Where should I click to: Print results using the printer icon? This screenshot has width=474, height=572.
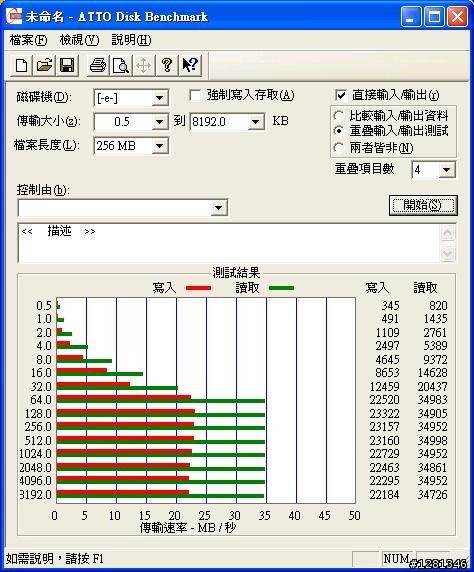pos(98,66)
